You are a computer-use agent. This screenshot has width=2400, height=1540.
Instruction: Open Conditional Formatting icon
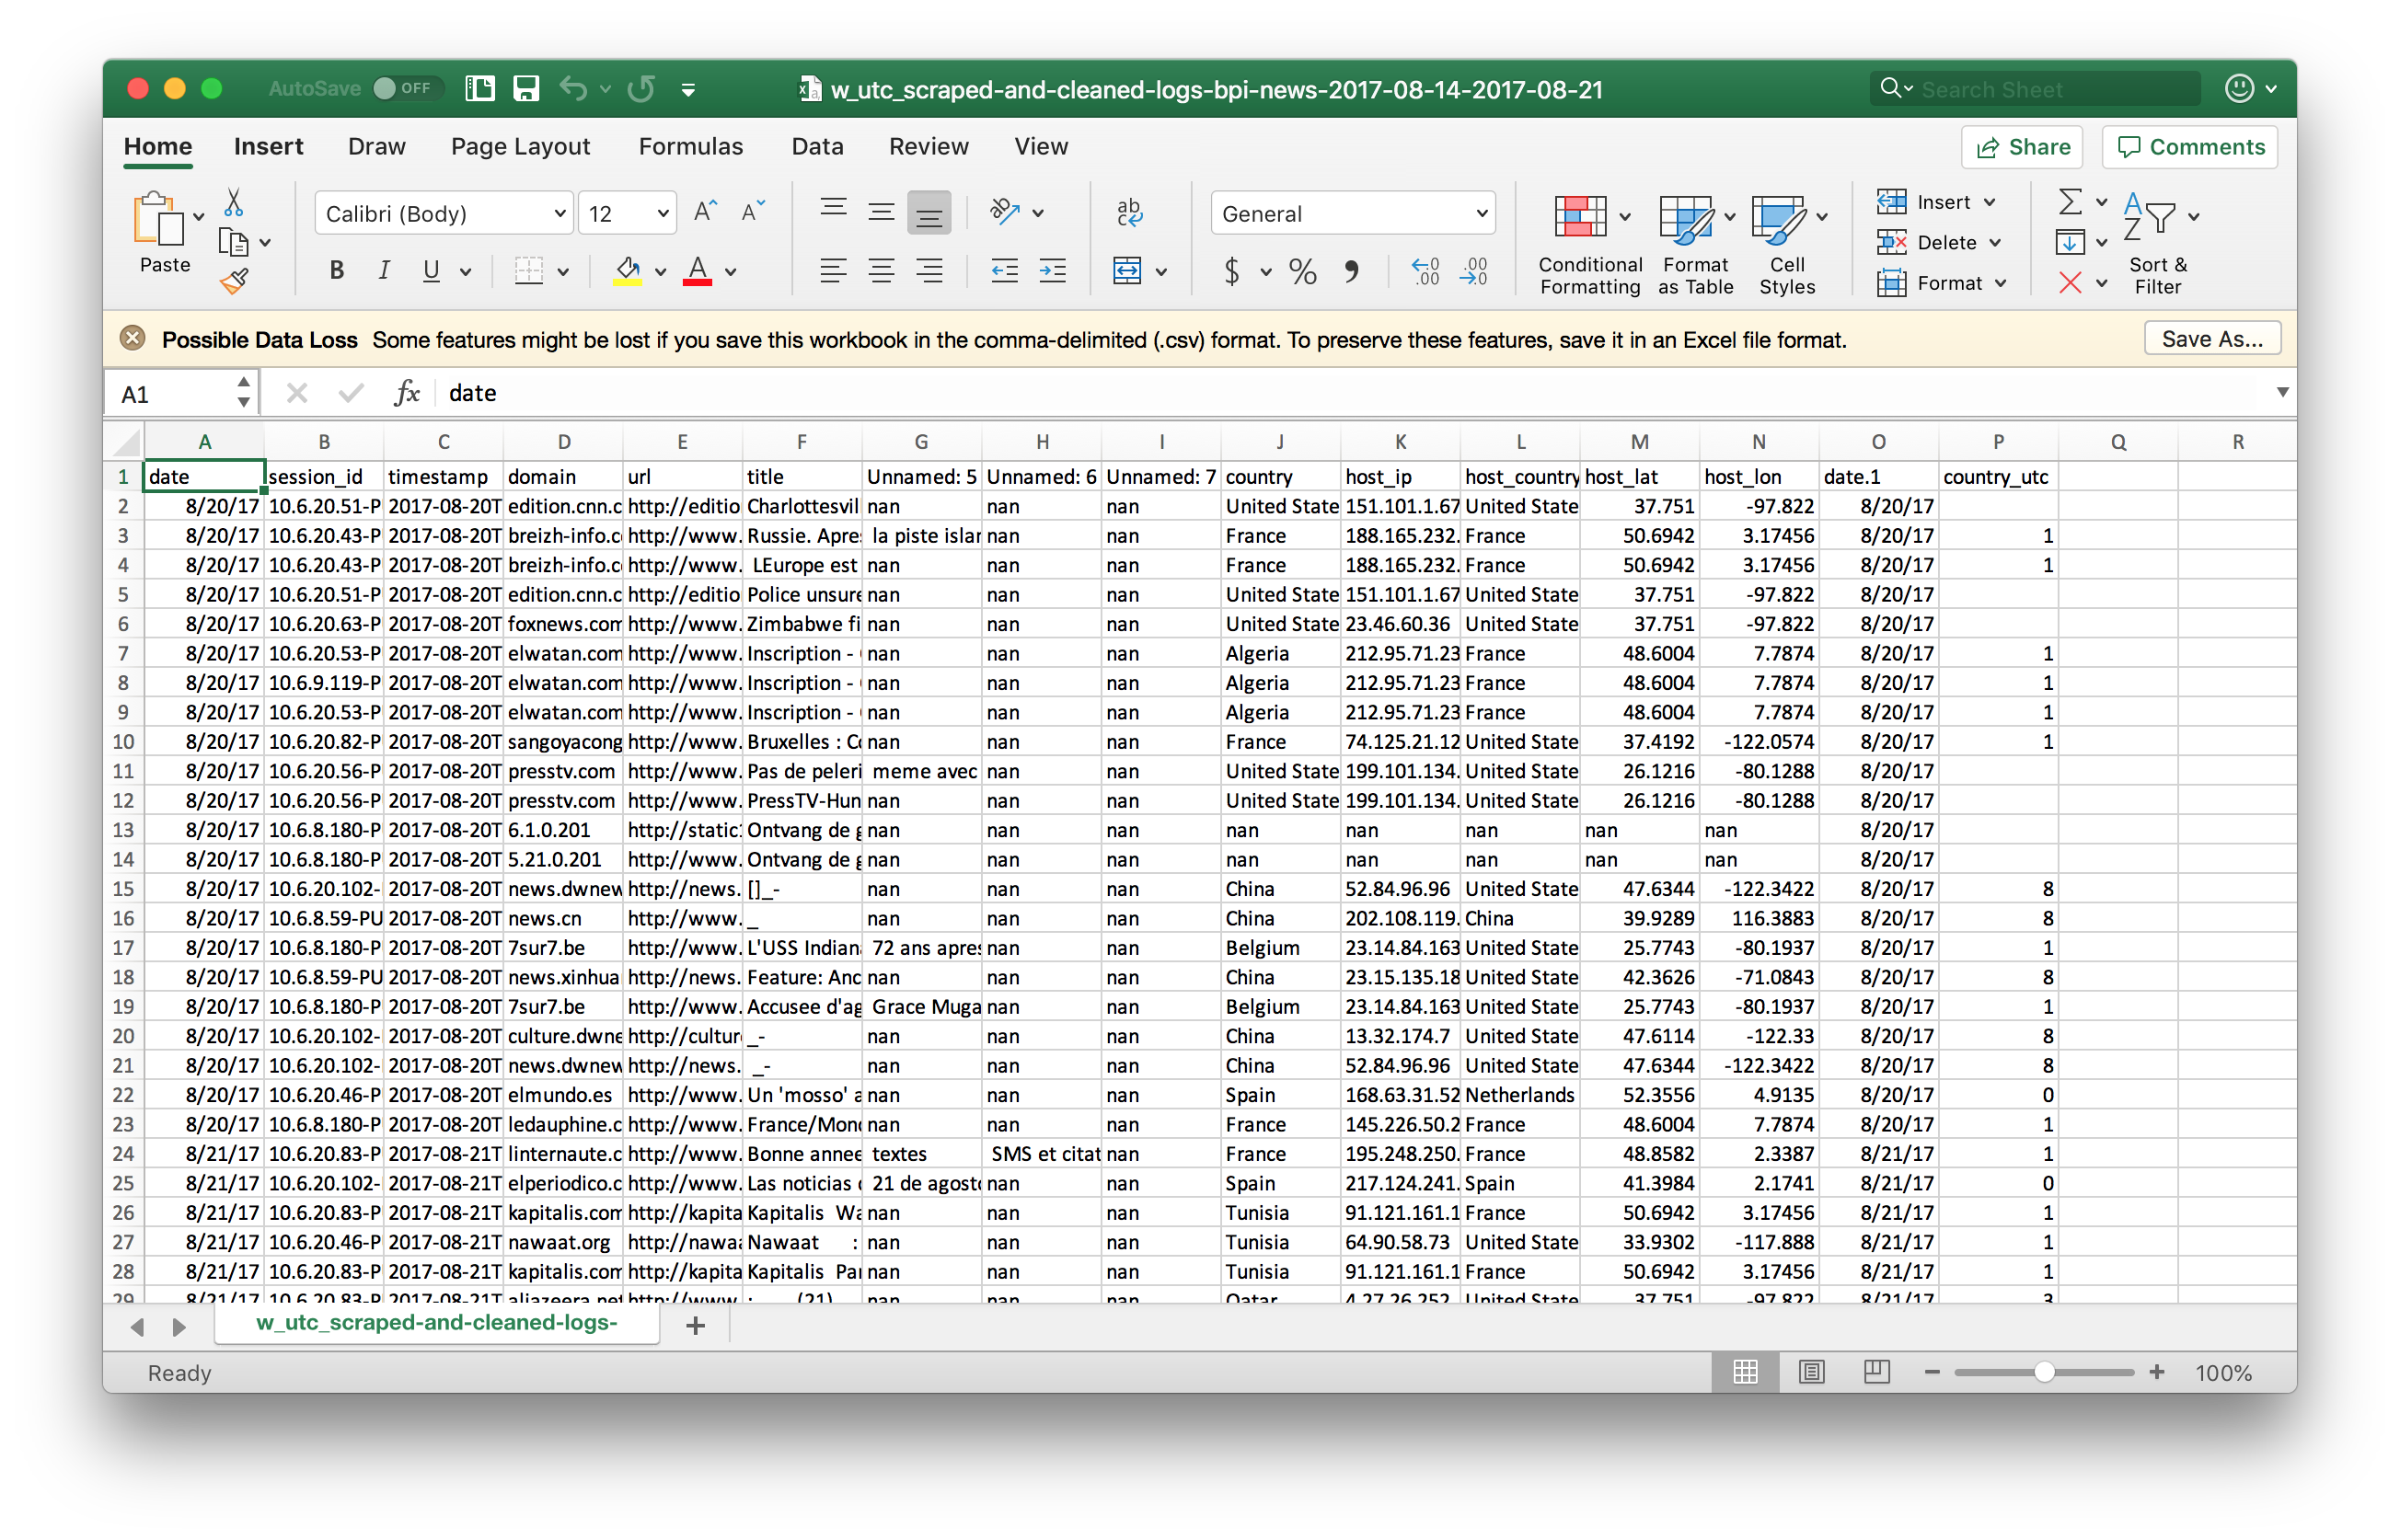(1581, 217)
